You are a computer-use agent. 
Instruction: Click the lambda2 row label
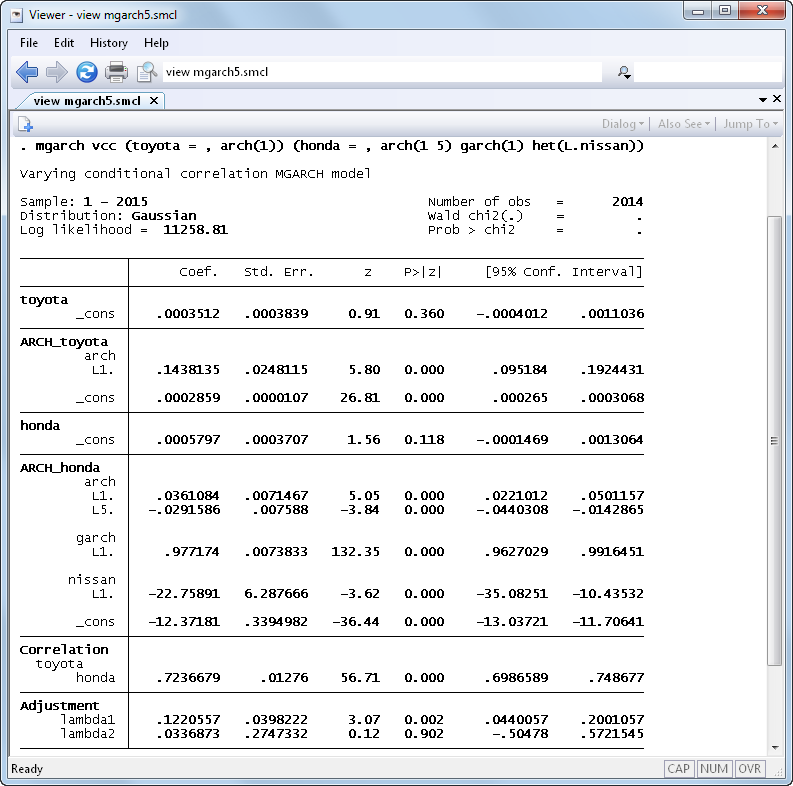pyautogui.click(x=88, y=734)
